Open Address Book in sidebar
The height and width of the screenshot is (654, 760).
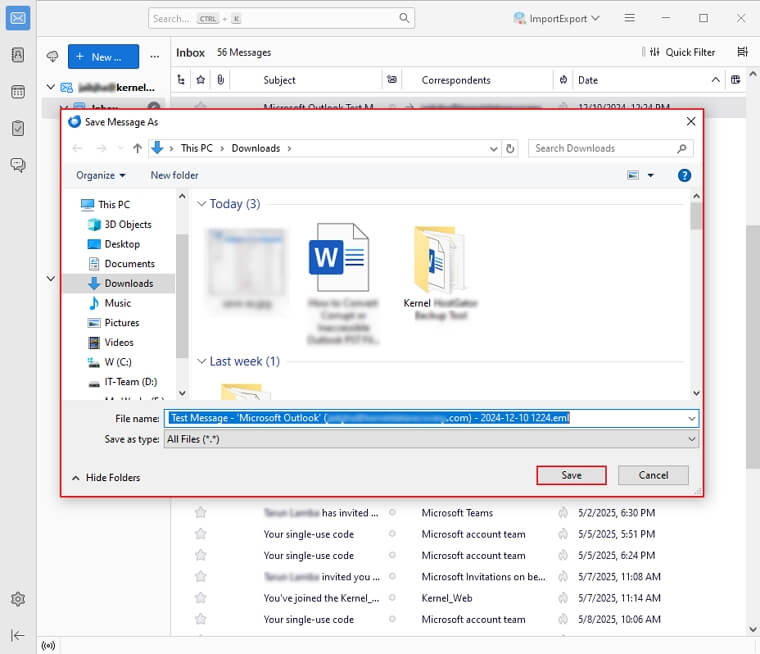tap(18, 55)
